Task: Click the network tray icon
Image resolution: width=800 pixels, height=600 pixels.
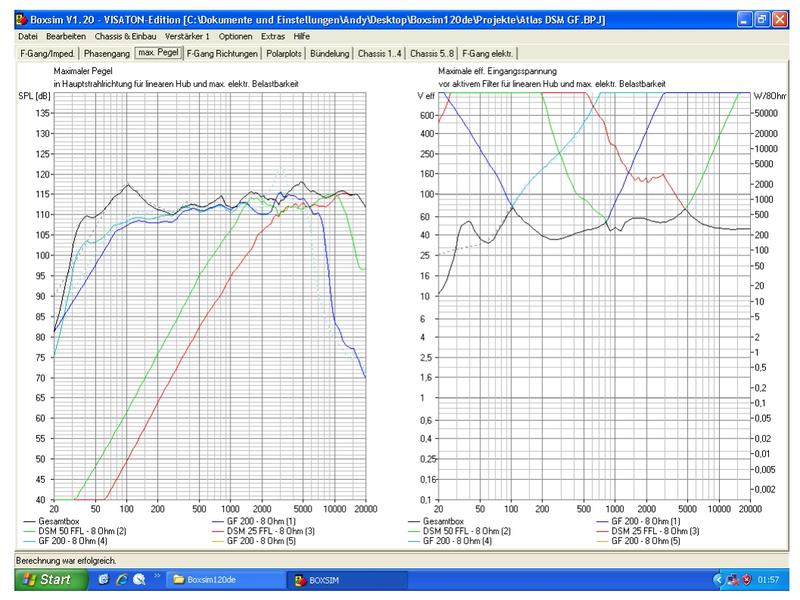Action: [732, 580]
